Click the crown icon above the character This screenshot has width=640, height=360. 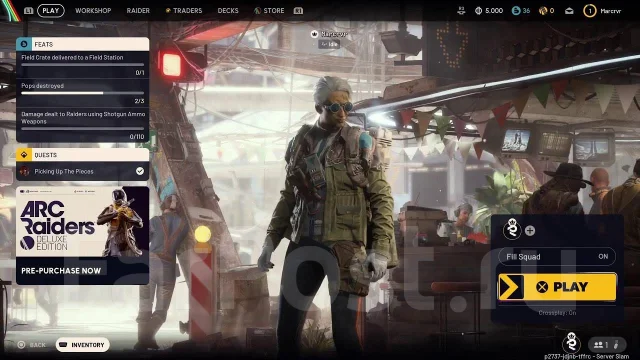pos(314,34)
